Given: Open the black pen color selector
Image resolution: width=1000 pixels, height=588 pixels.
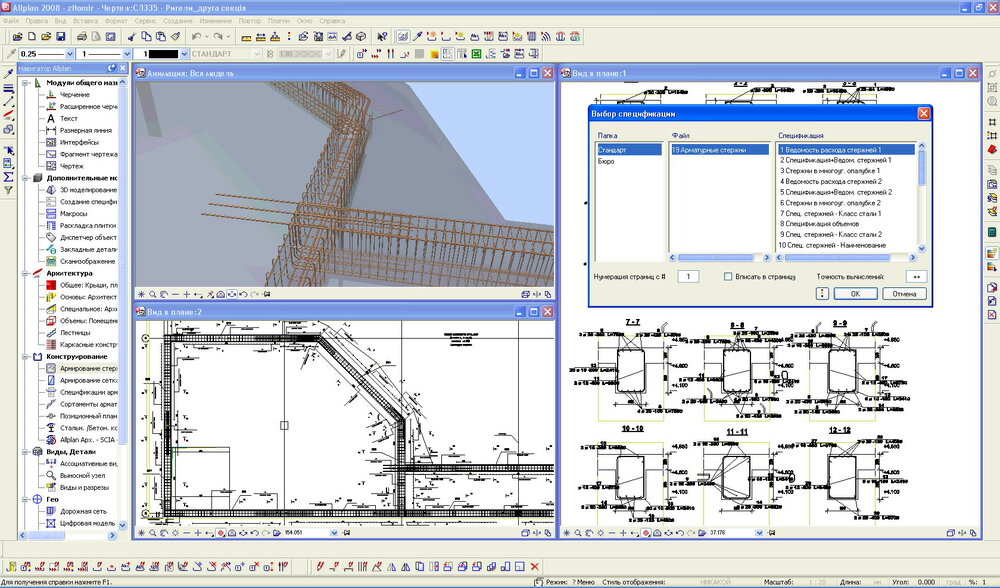Looking at the screenshot, I should [x=166, y=53].
